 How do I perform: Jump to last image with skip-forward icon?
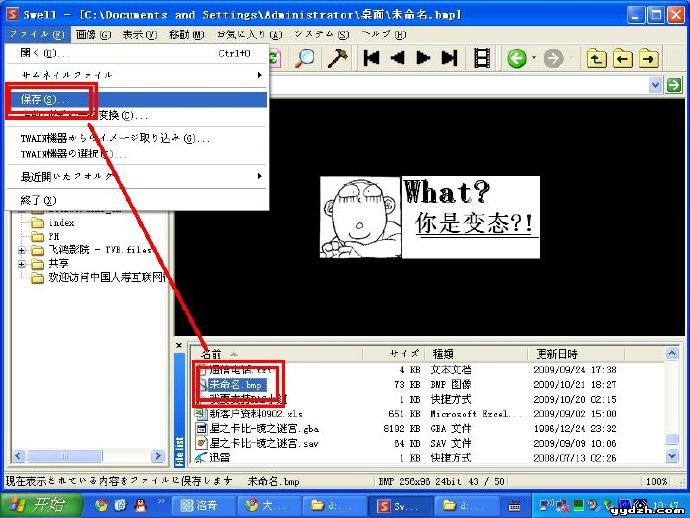point(447,58)
